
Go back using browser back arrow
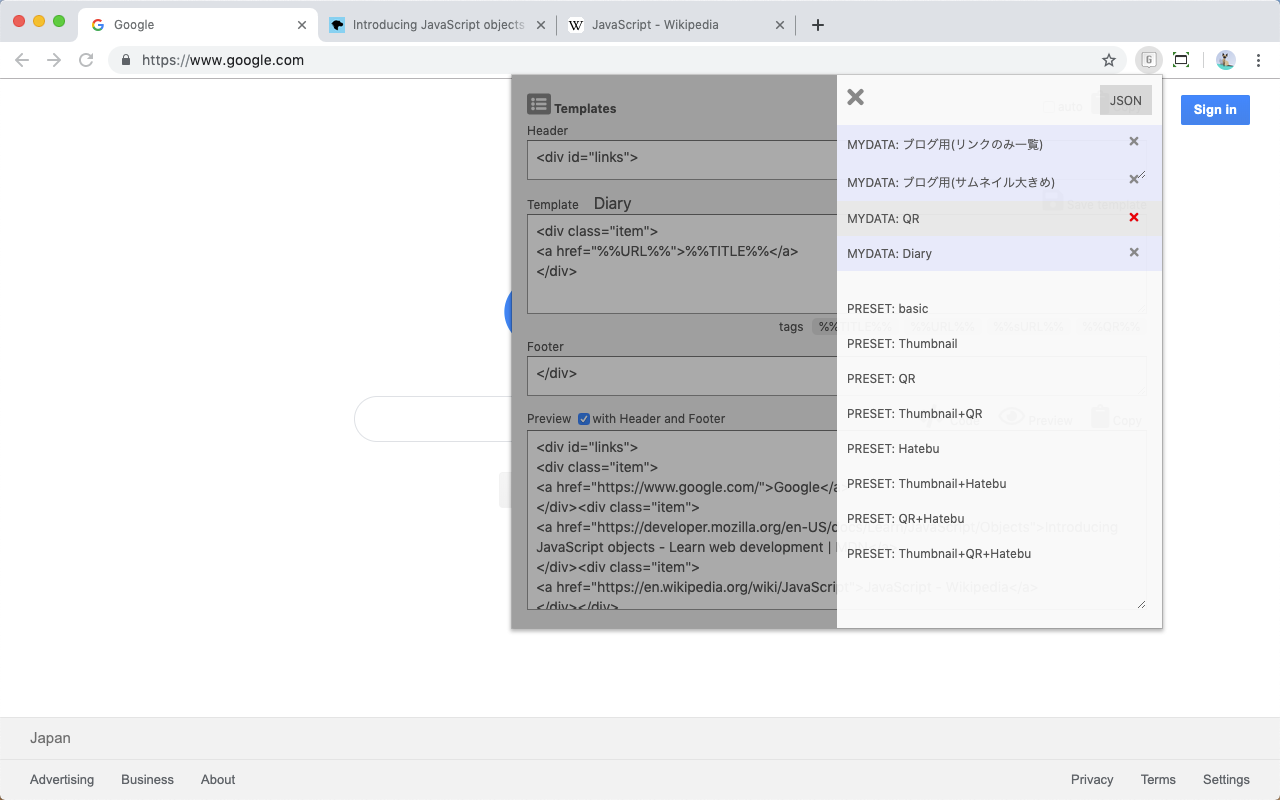coord(22,60)
